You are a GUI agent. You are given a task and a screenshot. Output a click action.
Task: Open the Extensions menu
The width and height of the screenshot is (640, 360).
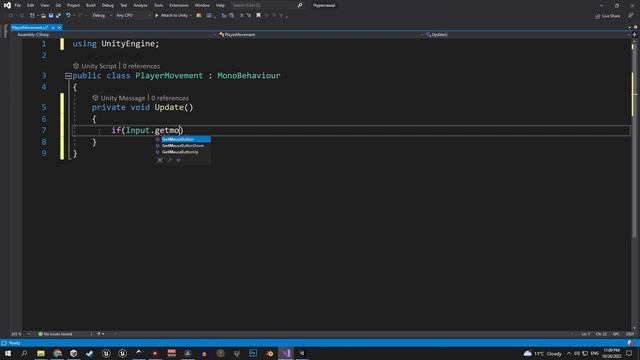(x=179, y=5)
